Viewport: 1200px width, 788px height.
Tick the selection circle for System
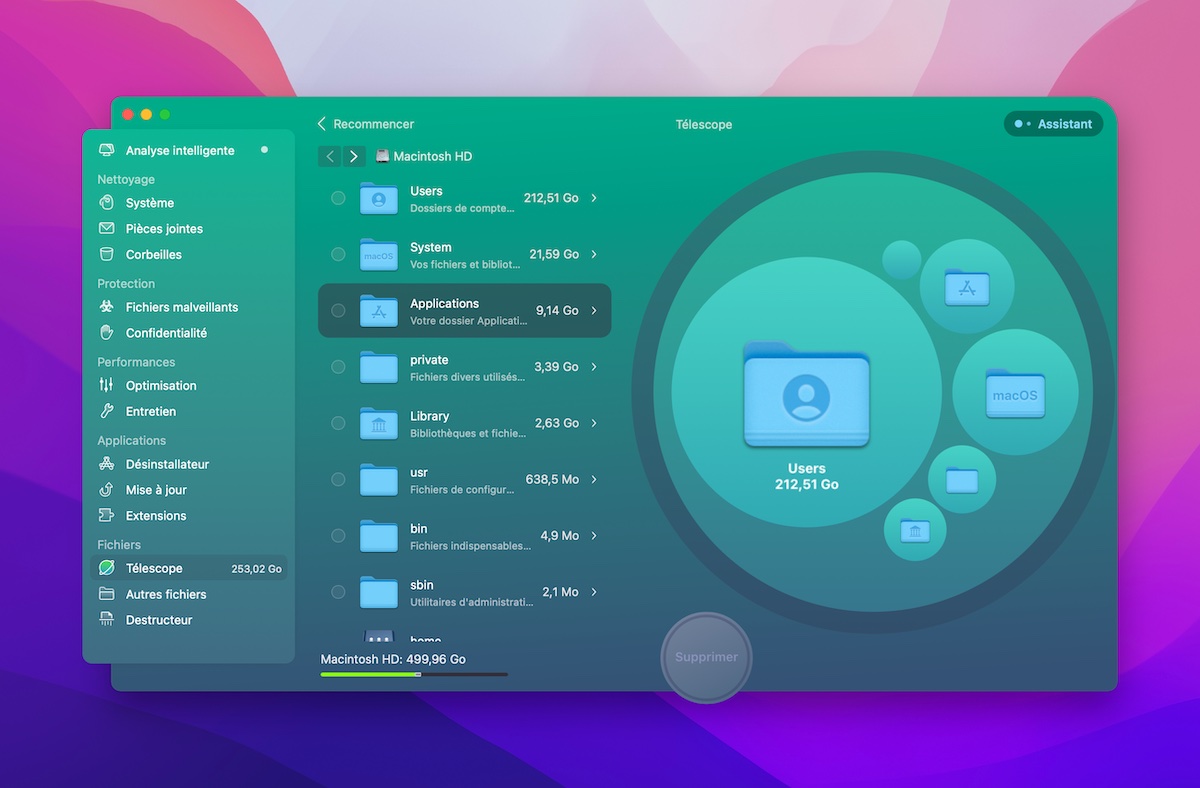pos(338,254)
